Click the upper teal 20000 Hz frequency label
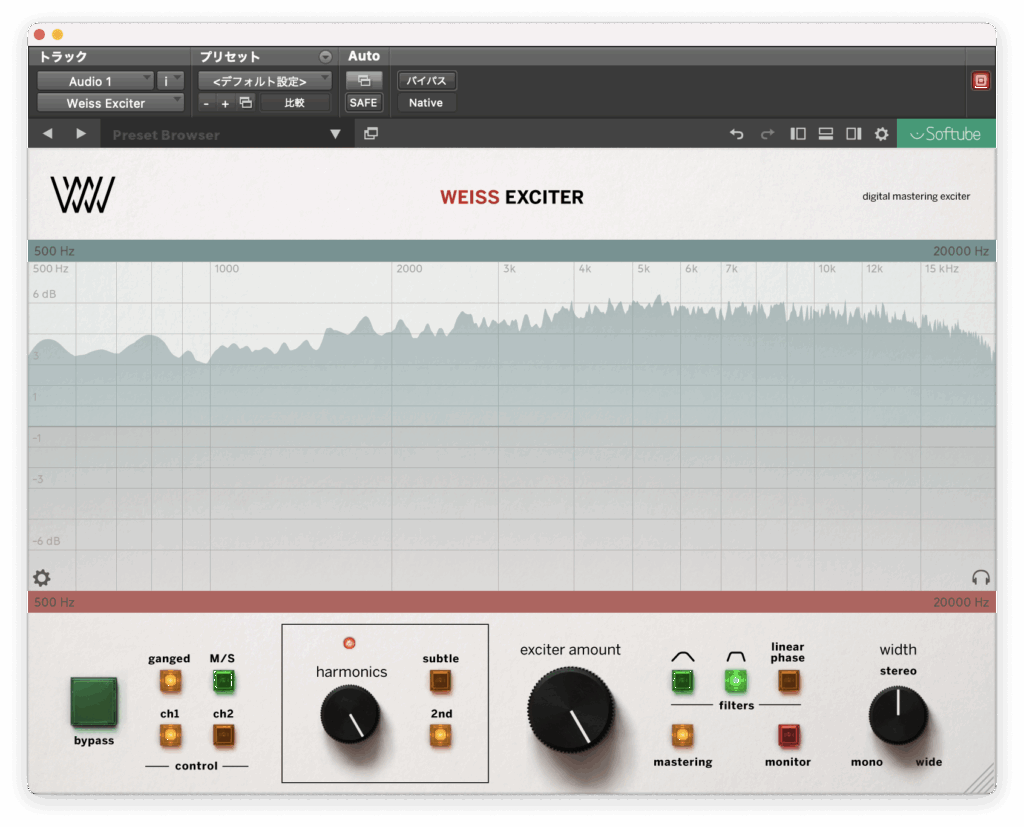The width and height of the screenshot is (1024, 827). (961, 251)
